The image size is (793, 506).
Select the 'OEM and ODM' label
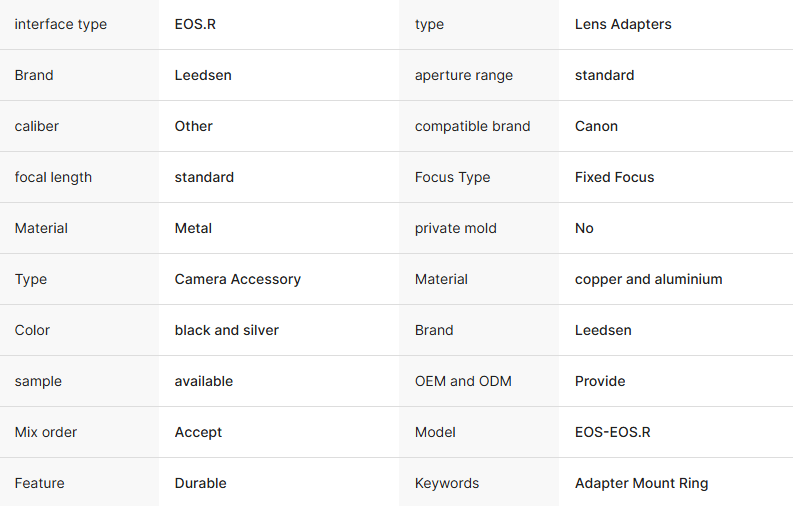[463, 381]
